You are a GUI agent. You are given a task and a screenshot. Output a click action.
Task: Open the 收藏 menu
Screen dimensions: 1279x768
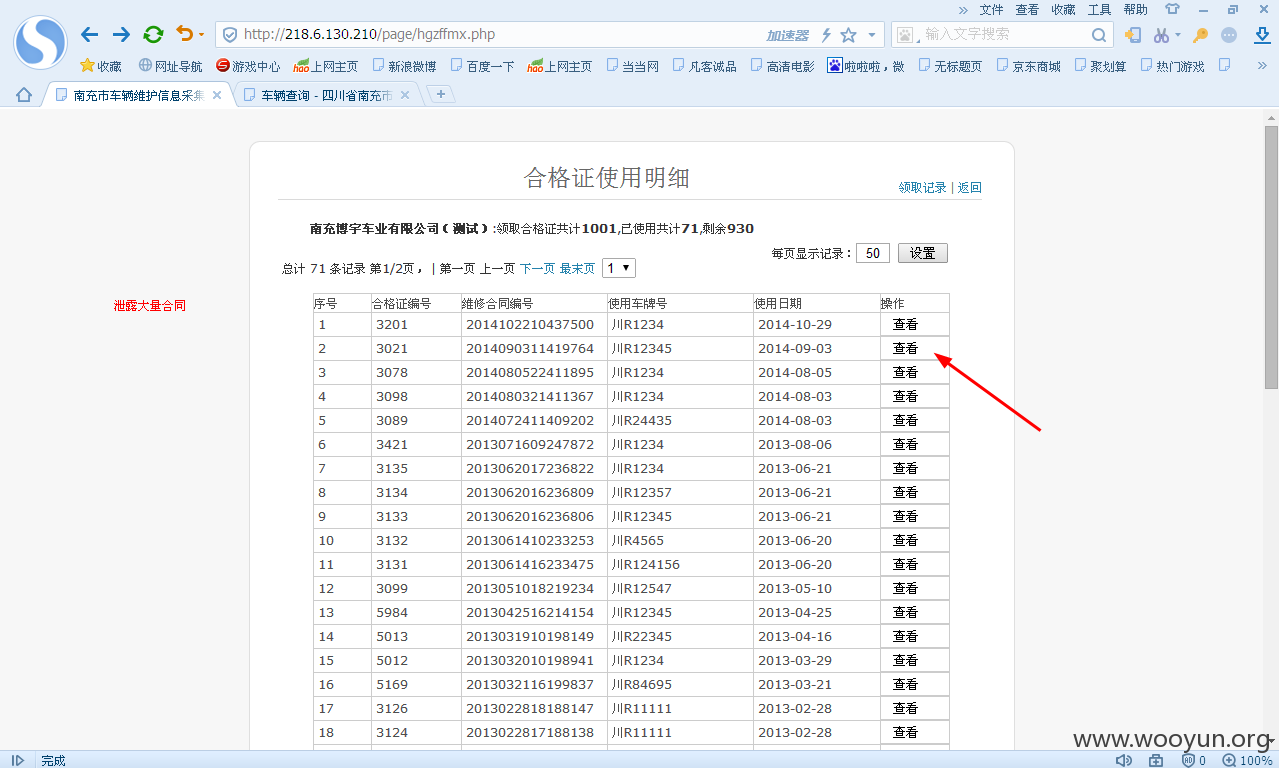coord(1063,9)
